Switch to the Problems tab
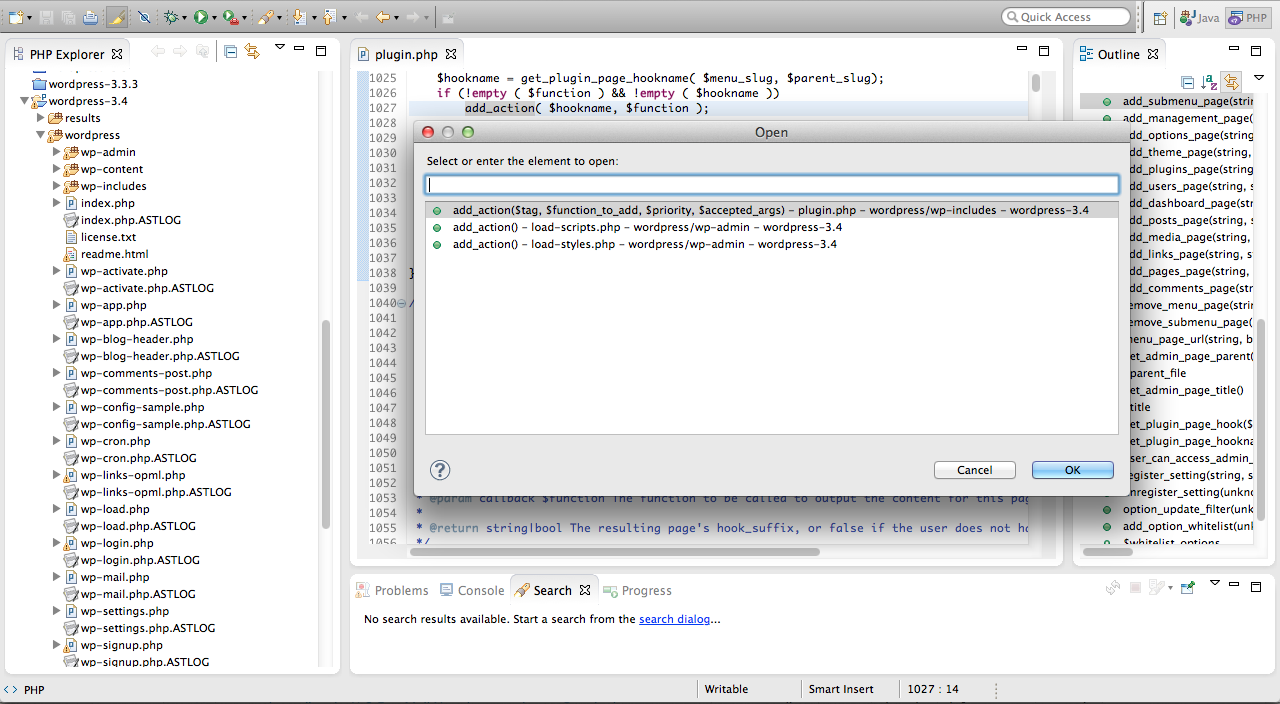Image resolution: width=1280 pixels, height=704 pixels. (x=392, y=591)
